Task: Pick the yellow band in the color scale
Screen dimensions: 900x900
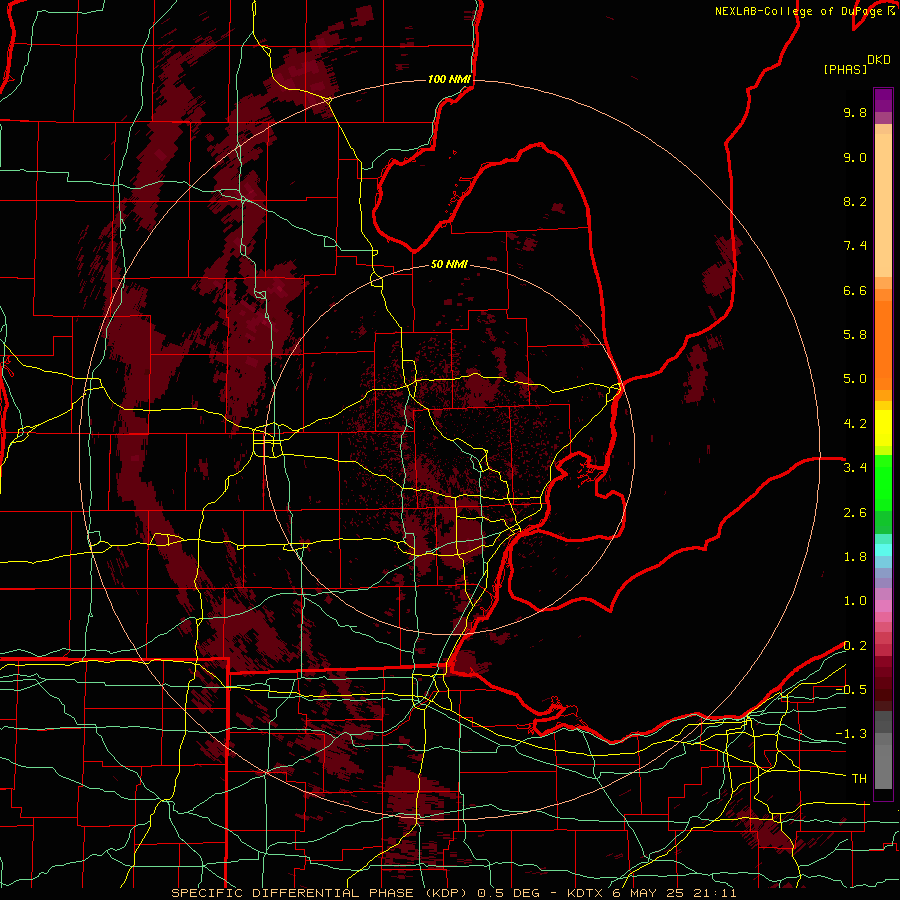Action: click(883, 428)
